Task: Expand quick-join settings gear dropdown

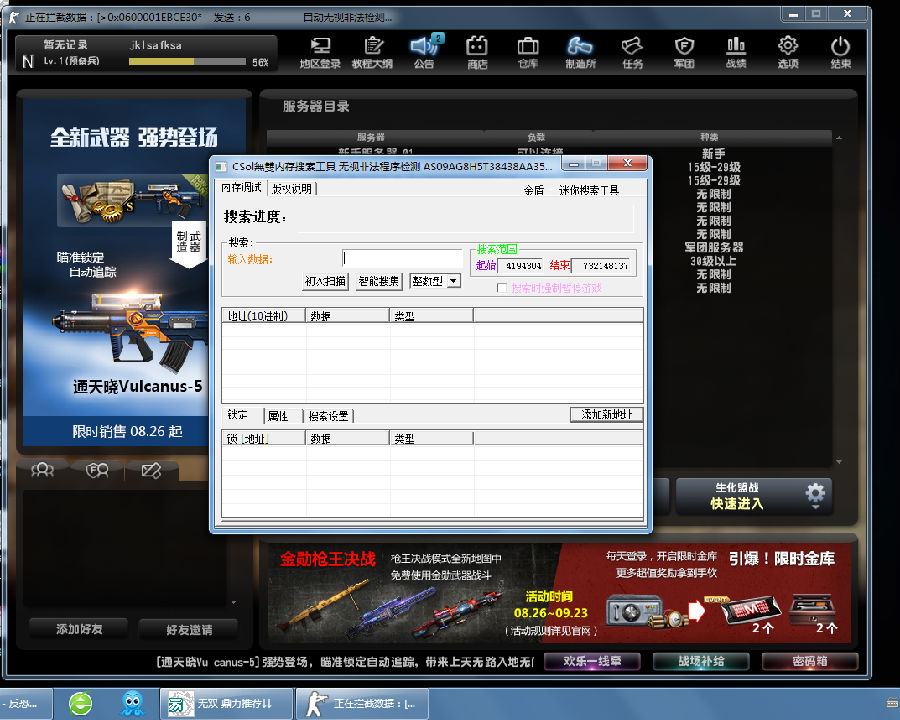Action: [x=815, y=495]
